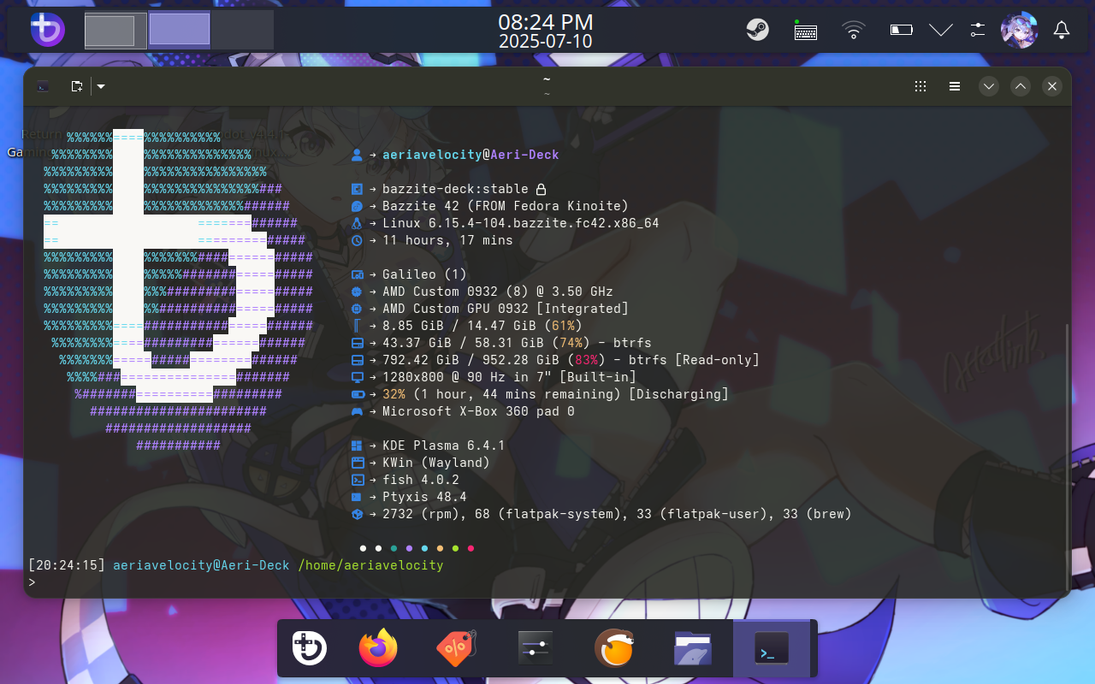Screen dimensions: 1095x684
Task: Open Dolphin file manager from the dock
Action: pyautogui.click(x=692, y=648)
